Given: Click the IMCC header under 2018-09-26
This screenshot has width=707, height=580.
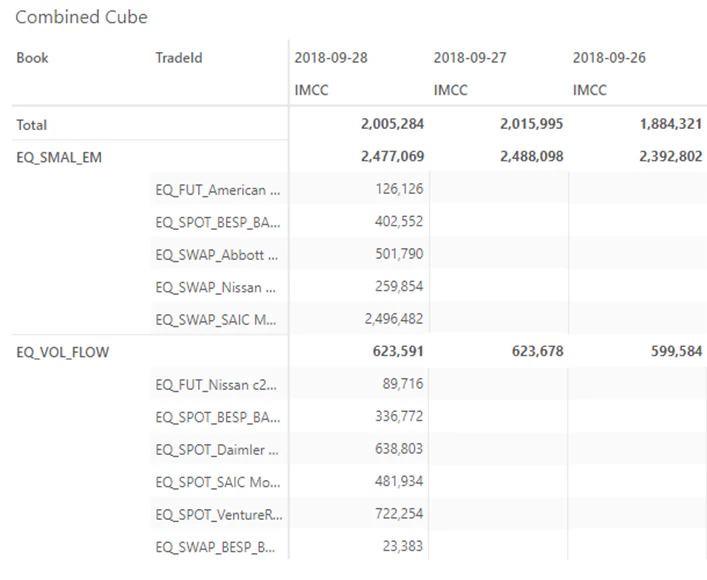Looking at the screenshot, I should 589,90.
